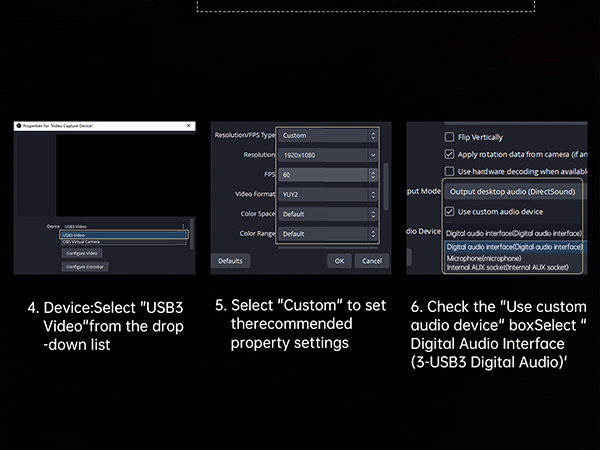Select Microphone(microphone) audio device option
The image size is (600, 450).
coord(484,258)
